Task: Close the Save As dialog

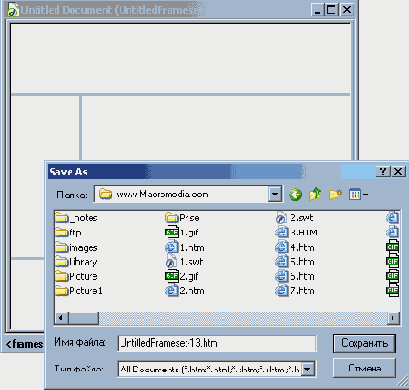Action: tap(398, 171)
